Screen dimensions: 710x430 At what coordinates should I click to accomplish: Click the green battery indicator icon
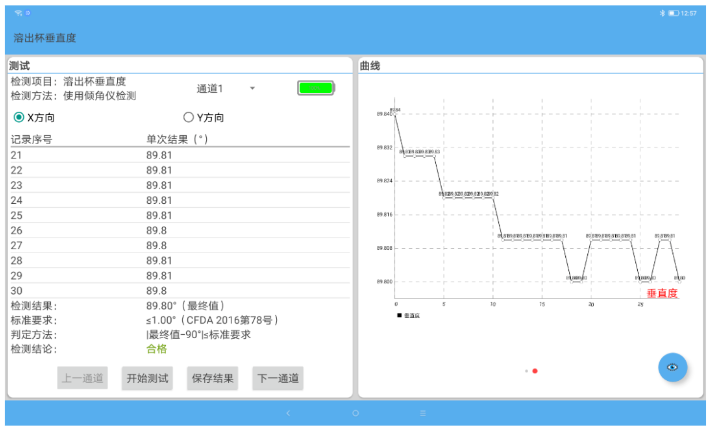(315, 88)
